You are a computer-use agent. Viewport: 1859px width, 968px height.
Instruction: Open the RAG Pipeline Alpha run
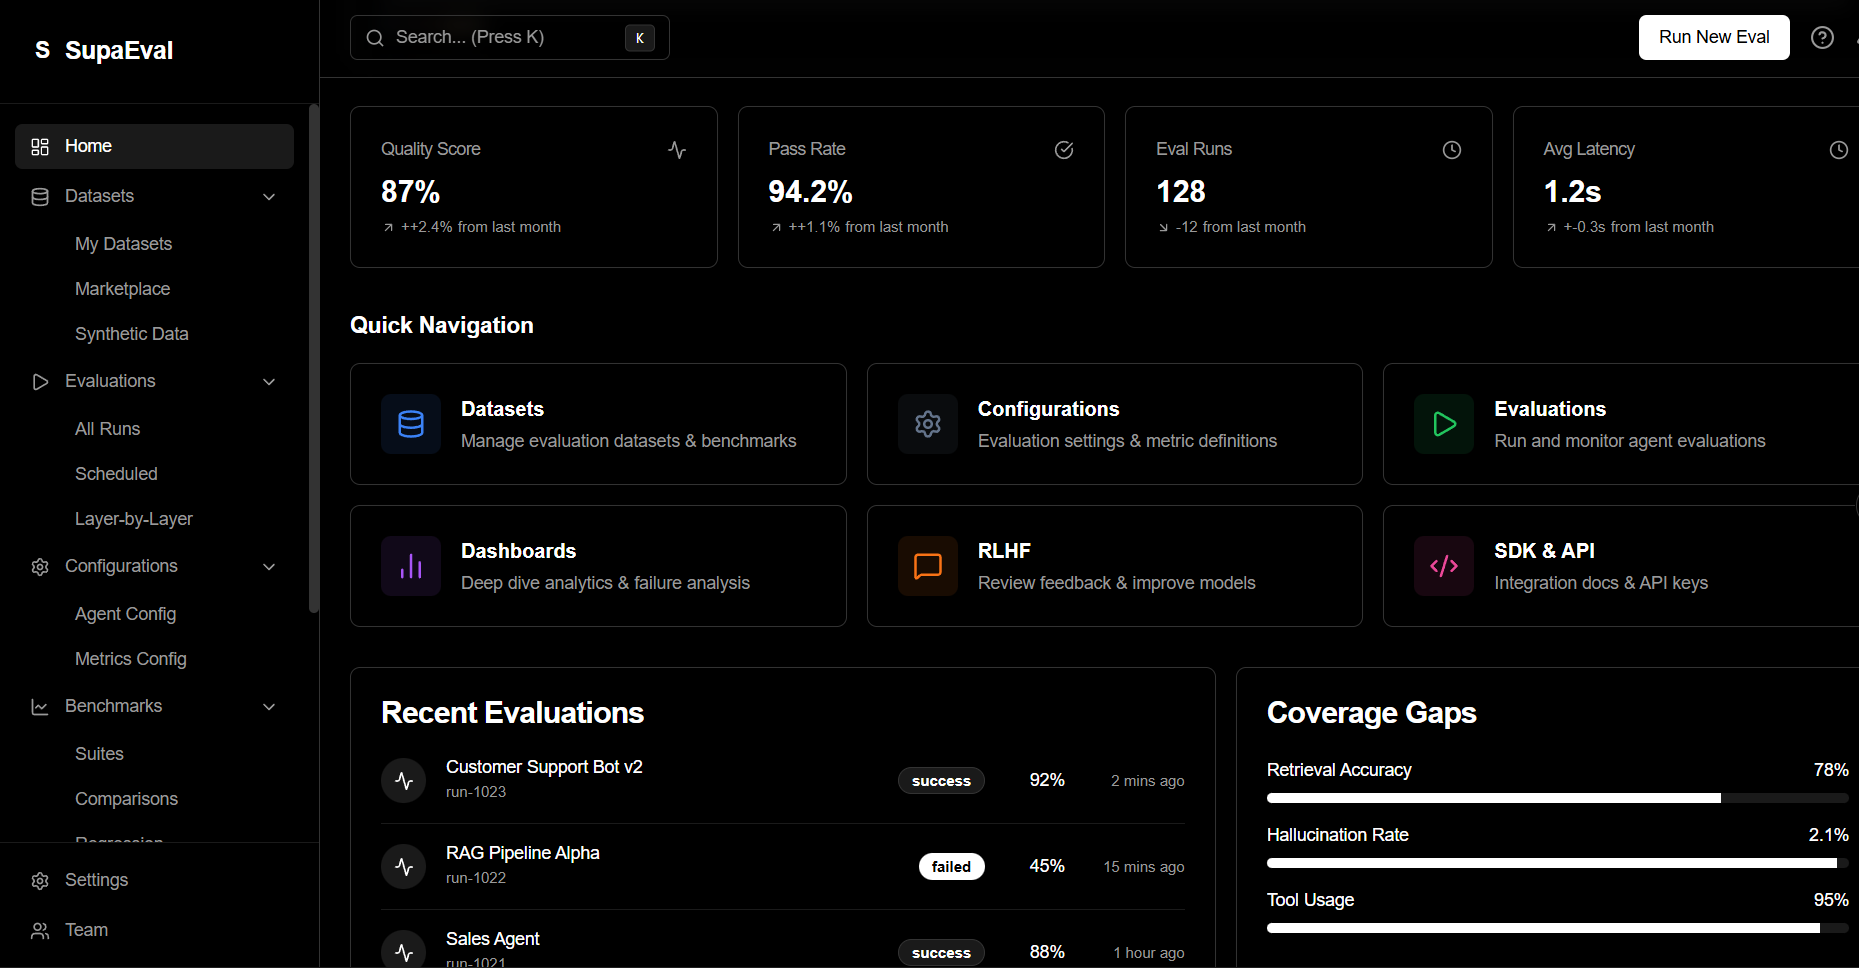(522, 853)
